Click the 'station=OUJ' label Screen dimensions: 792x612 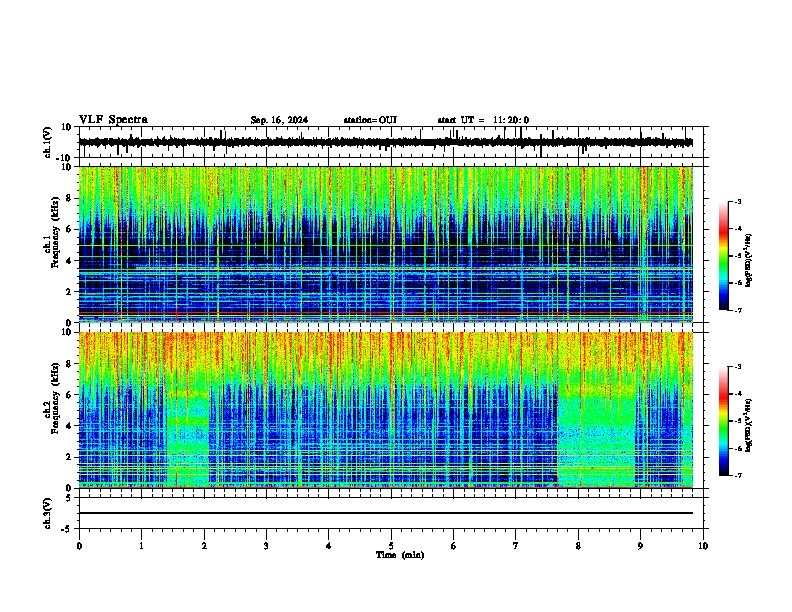(370, 120)
